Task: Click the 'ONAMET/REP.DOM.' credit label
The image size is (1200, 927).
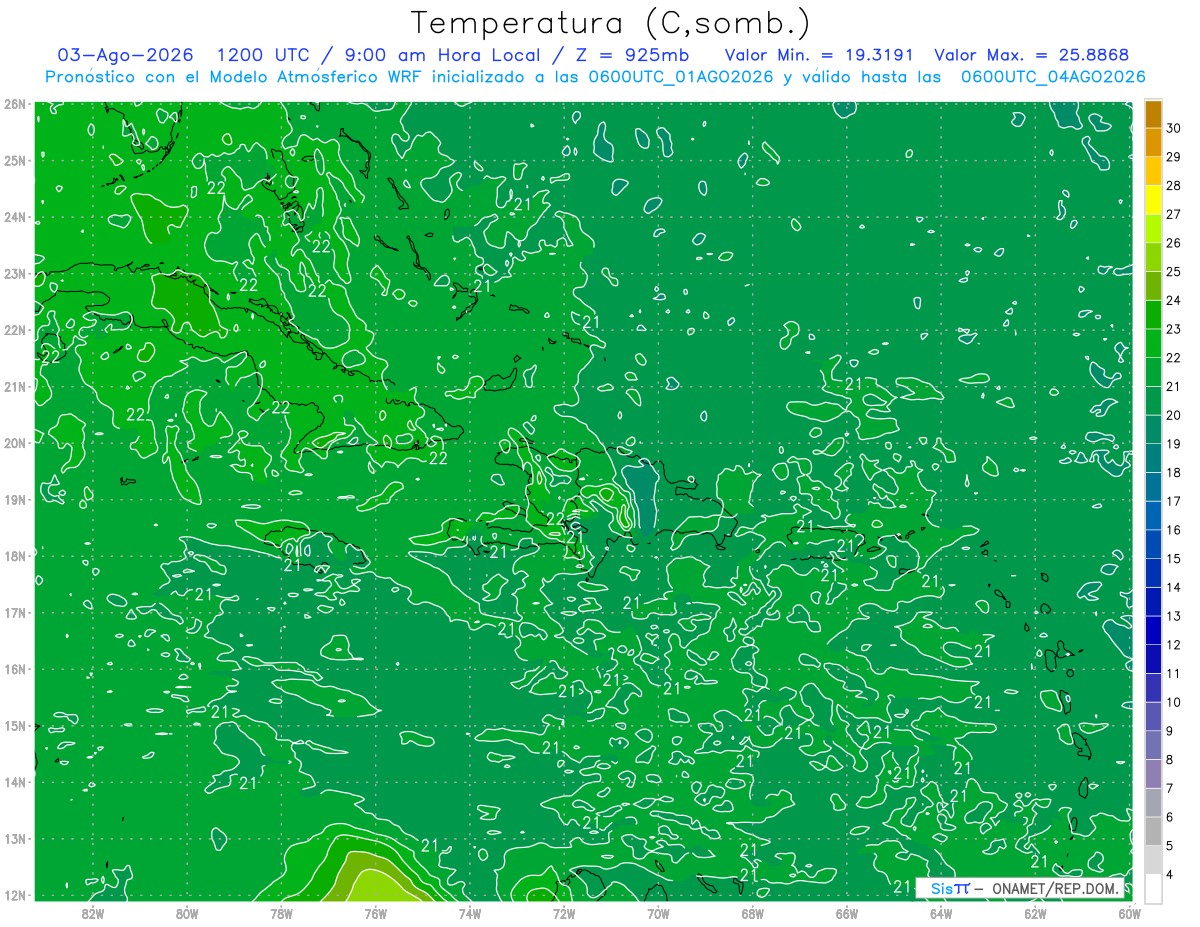Action: [1056, 889]
